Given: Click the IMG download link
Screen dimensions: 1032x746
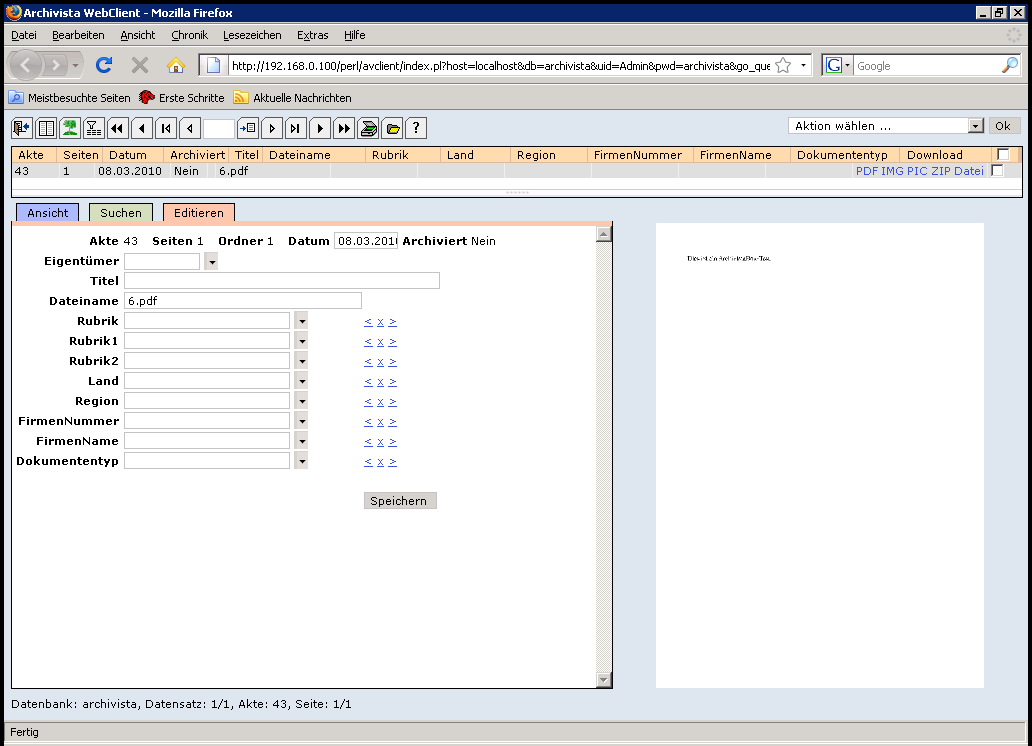Looking at the screenshot, I should pos(892,171).
